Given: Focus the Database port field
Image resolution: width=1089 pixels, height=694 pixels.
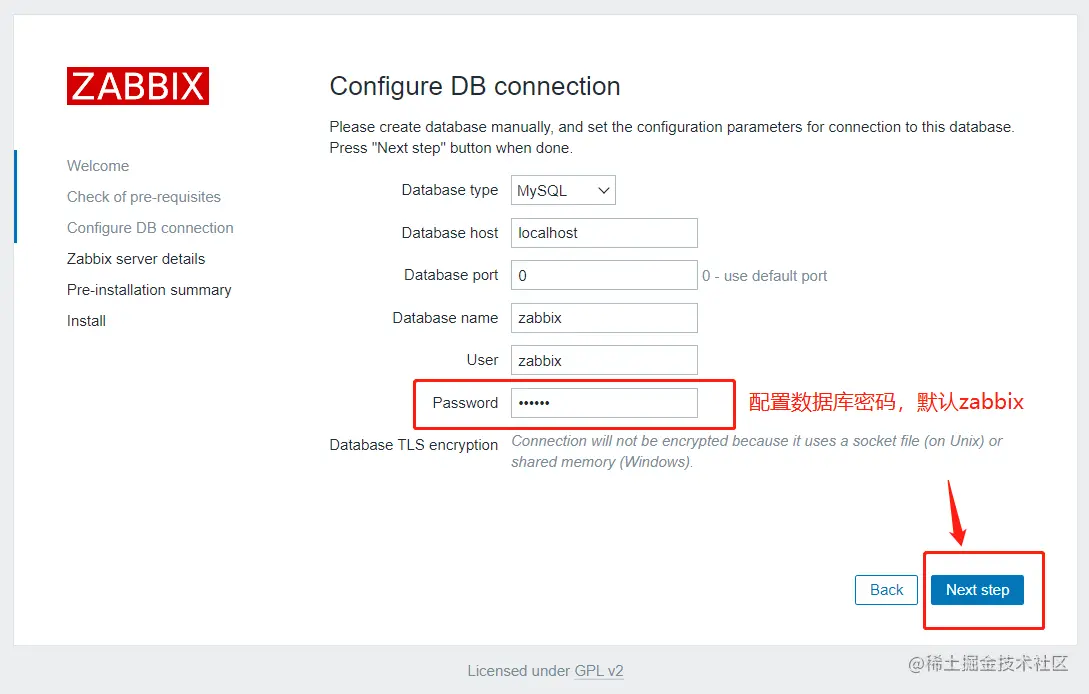Looking at the screenshot, I should 604,275.
